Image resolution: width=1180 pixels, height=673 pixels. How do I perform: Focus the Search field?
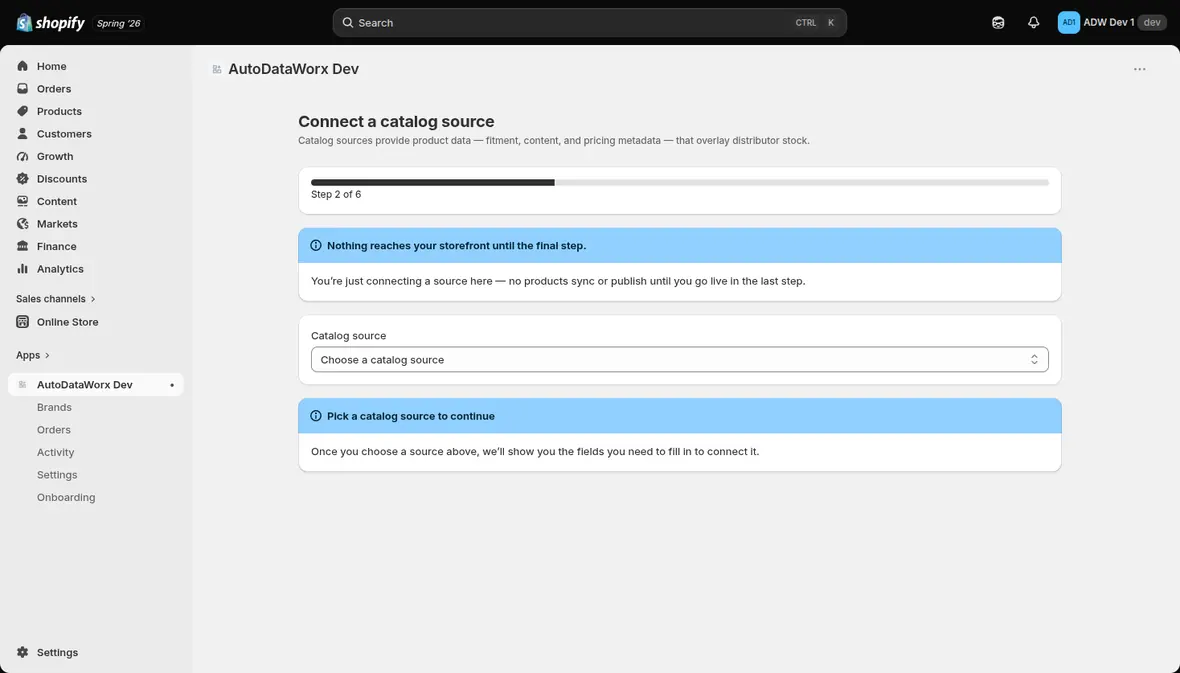[589, 23]
